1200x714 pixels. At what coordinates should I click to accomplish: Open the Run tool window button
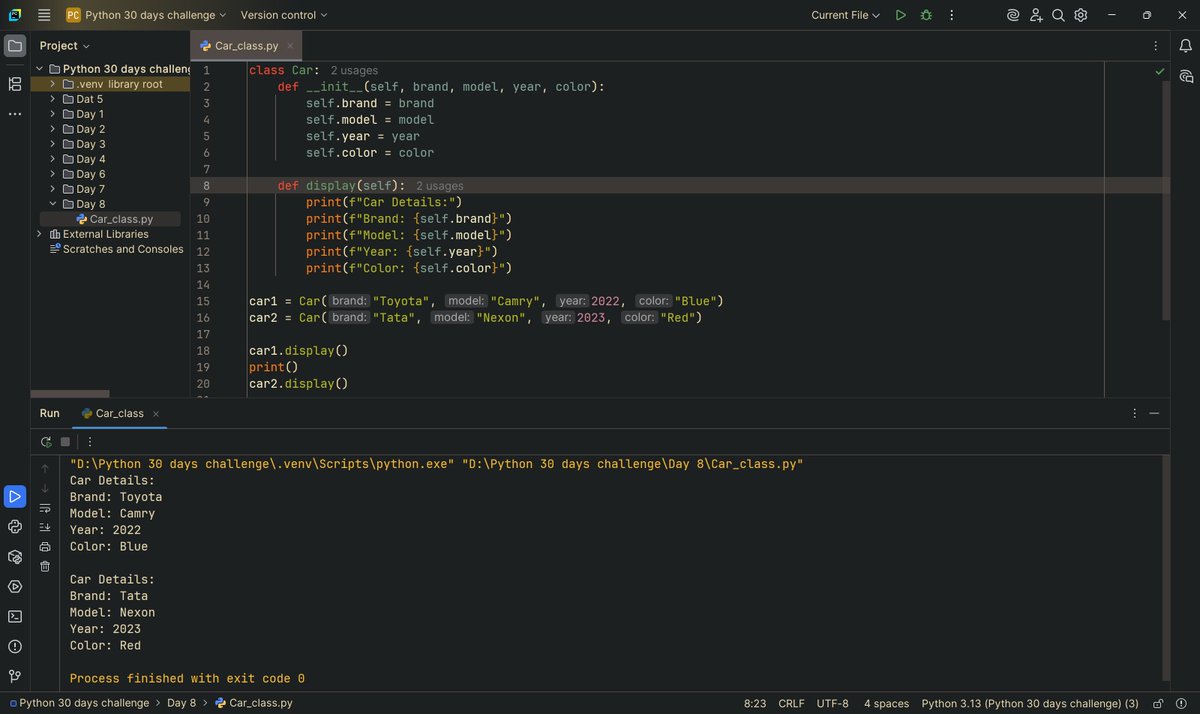15,496
